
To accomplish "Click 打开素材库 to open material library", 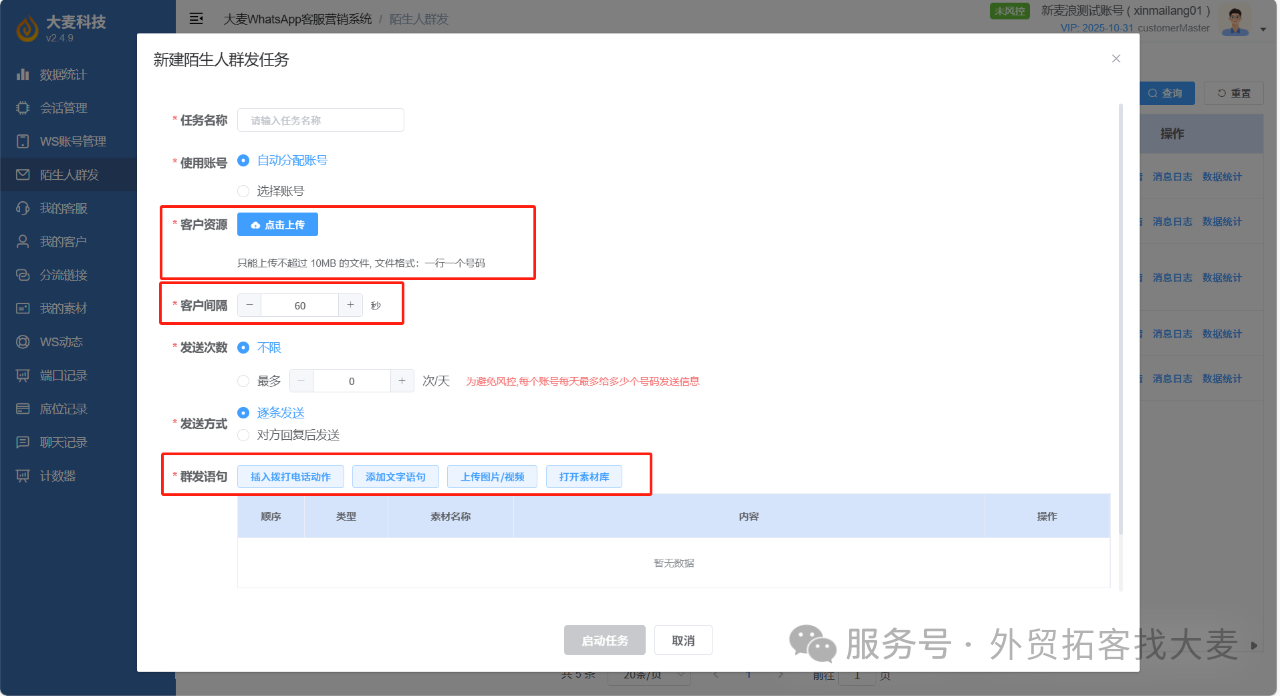I will click(584, 477).
